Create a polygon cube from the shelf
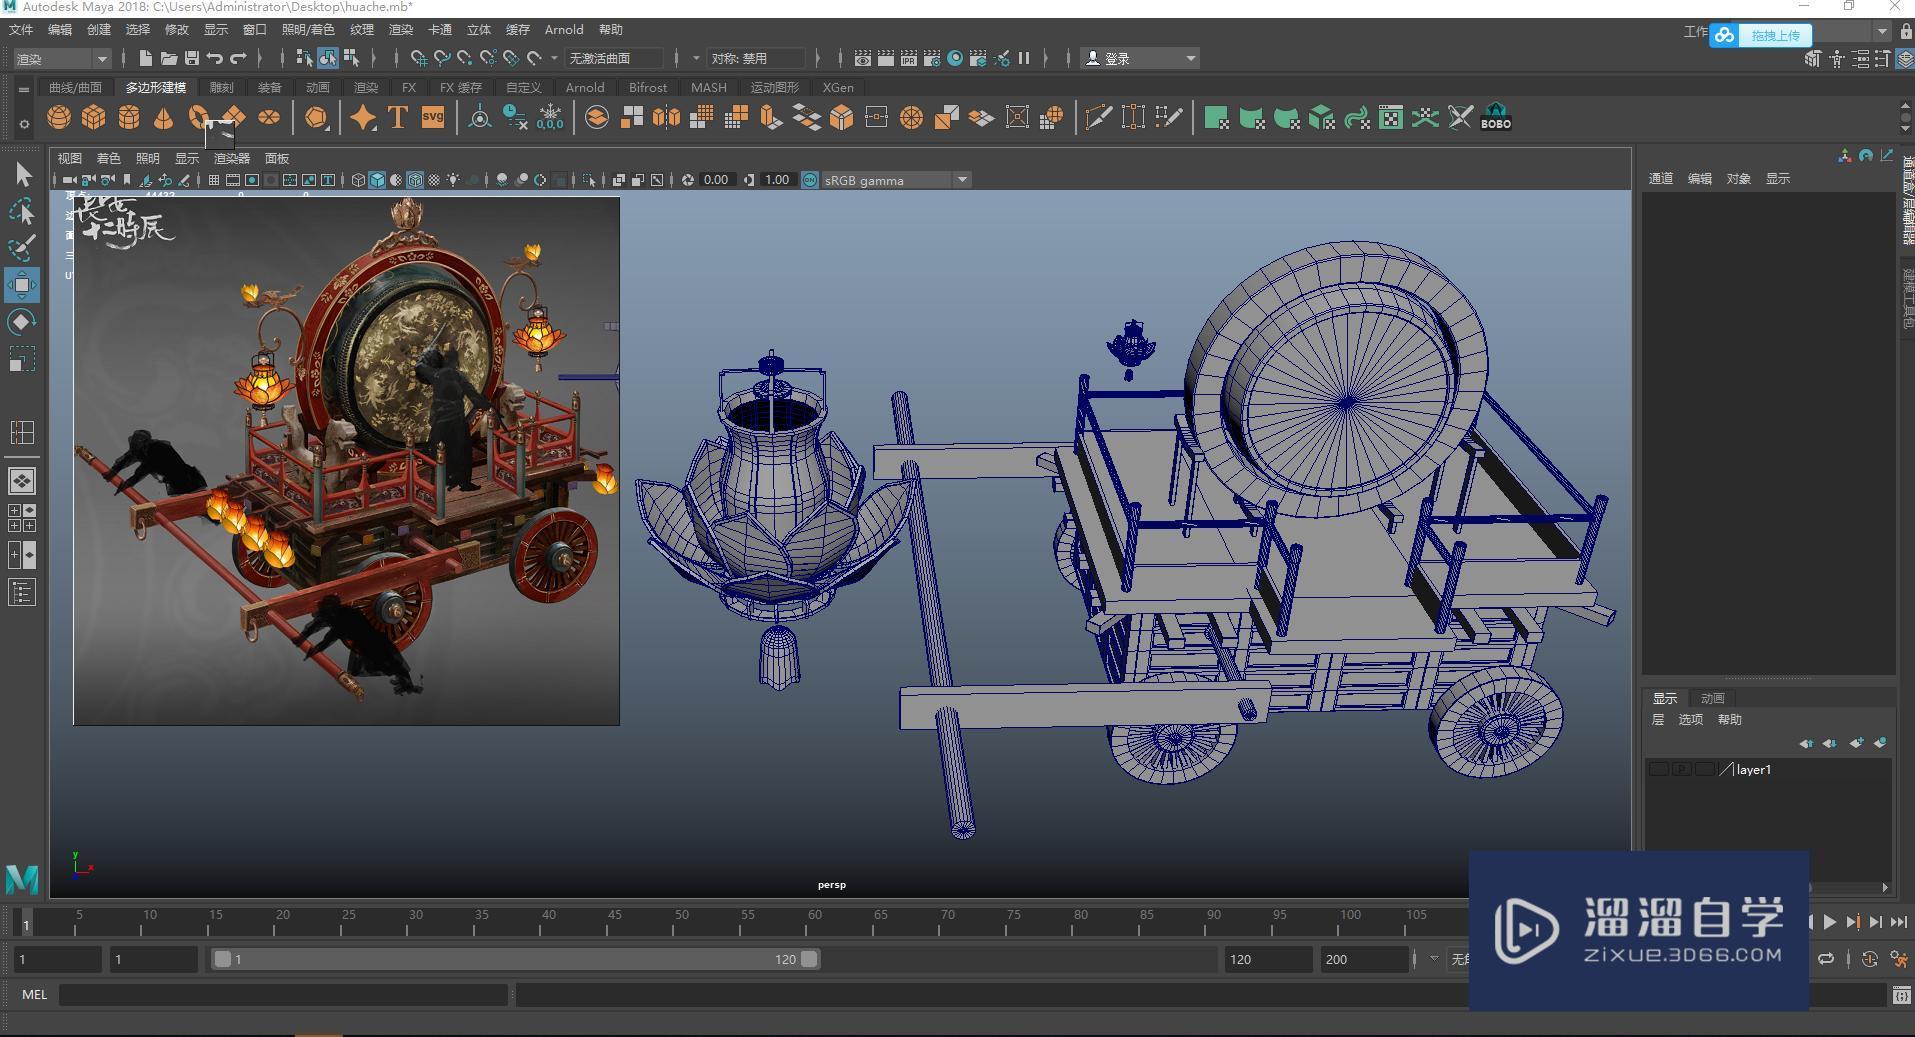Viewport: 1915px width, 1037px height. coord(94,118)
